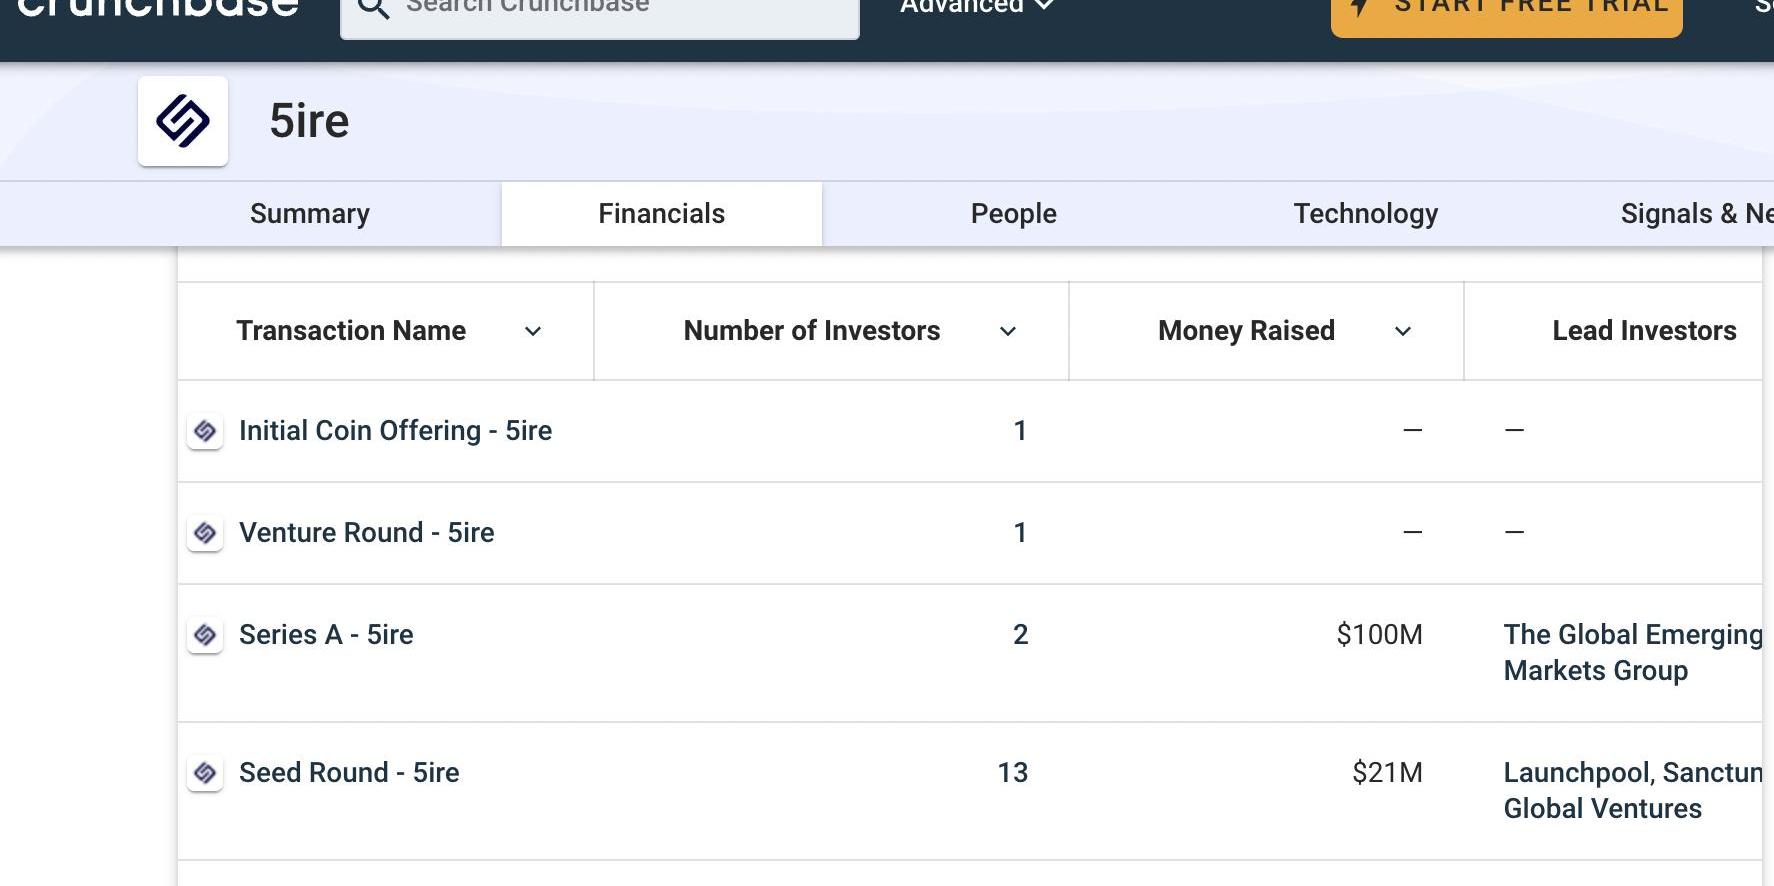Click the Transaction Name header text
The width and height of the screenshot is (1774, 886).
coord(351,330)
